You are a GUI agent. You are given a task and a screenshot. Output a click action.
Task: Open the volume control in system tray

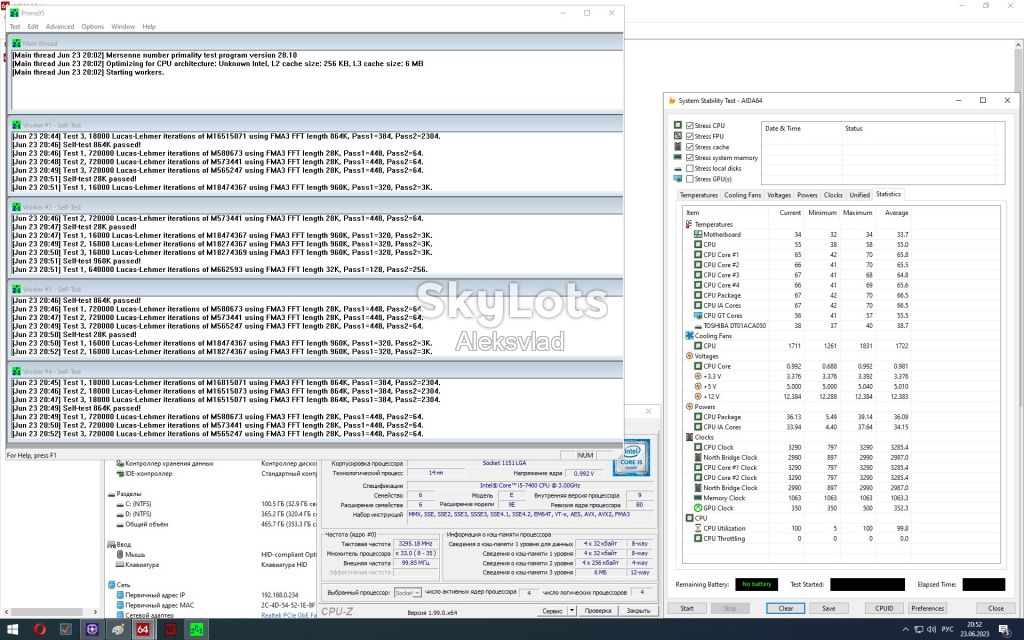(x=931, y=630)
